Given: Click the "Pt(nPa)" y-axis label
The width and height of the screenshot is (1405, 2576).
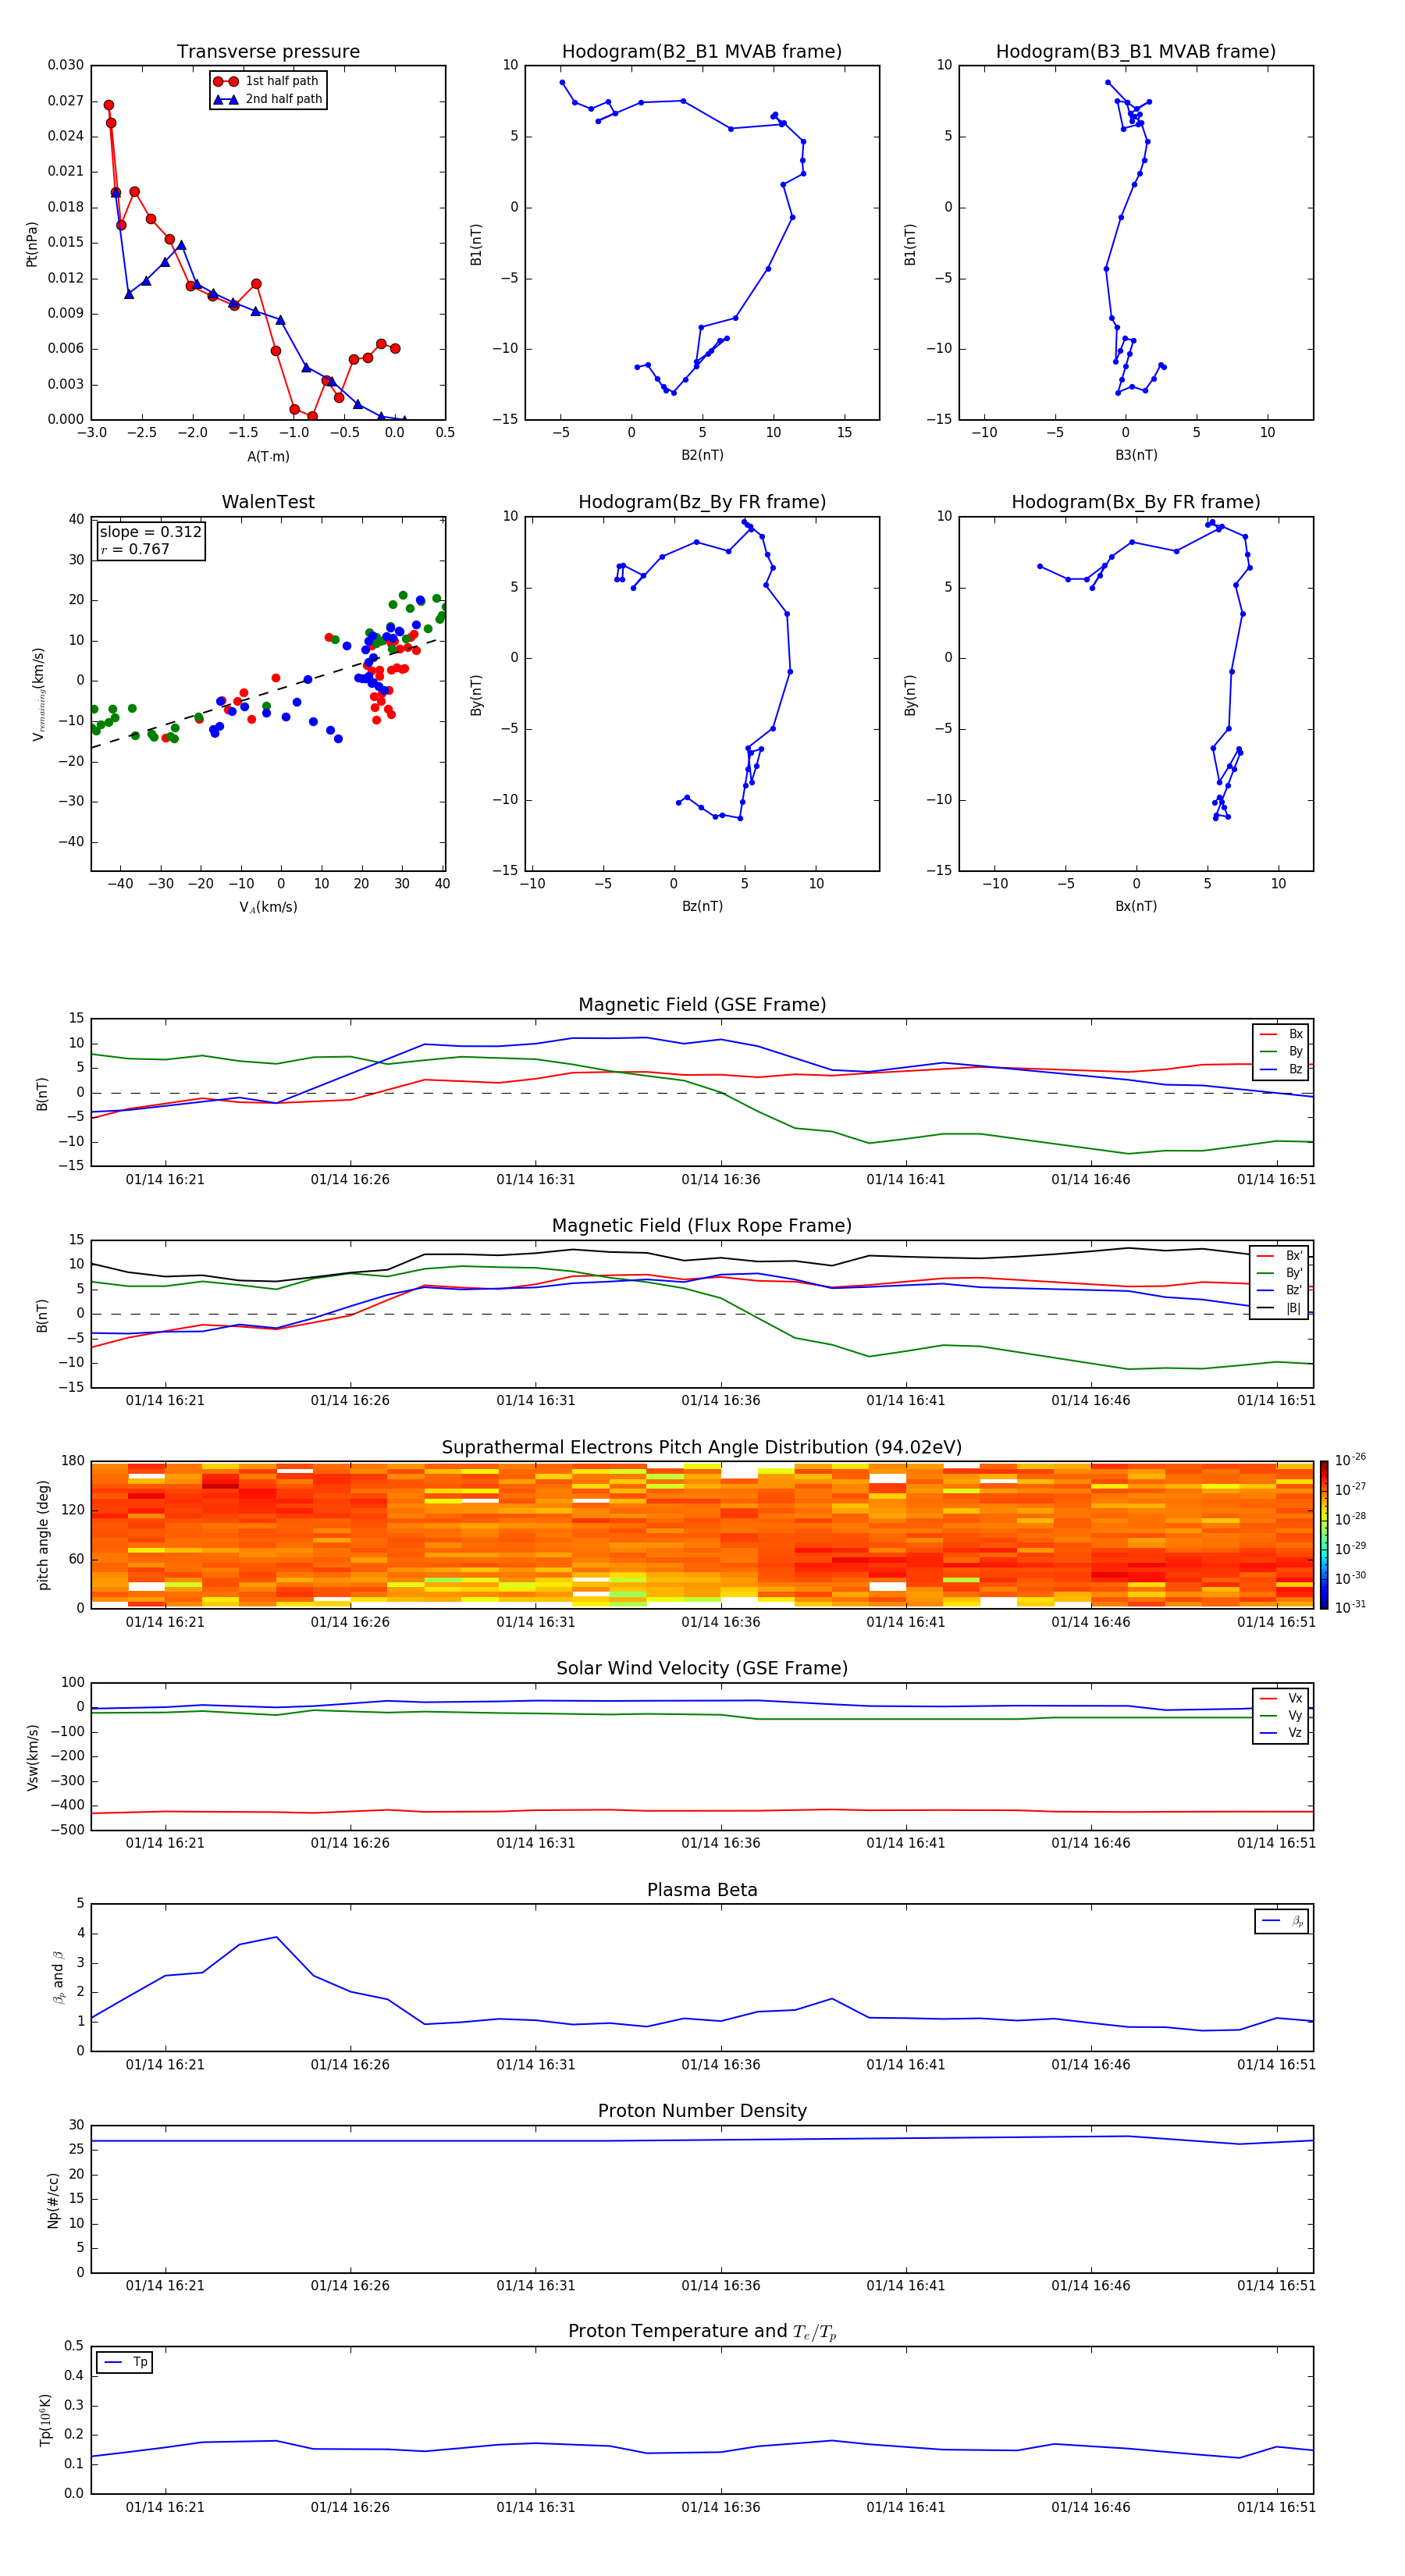Looking at the screenshot, I should pos(31,243).
